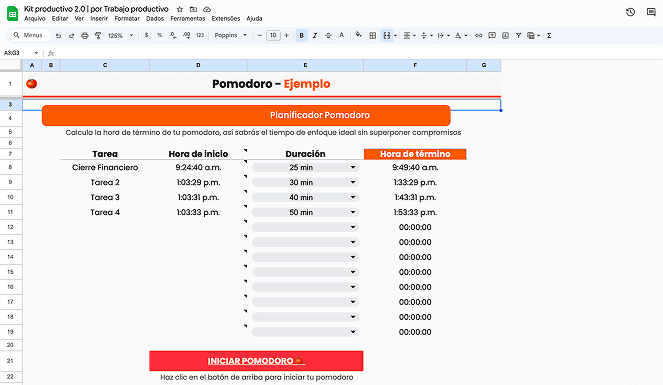This screenshot has height=385, width=663.
Task: Open the Extensões menu
Action: [226, 19]
